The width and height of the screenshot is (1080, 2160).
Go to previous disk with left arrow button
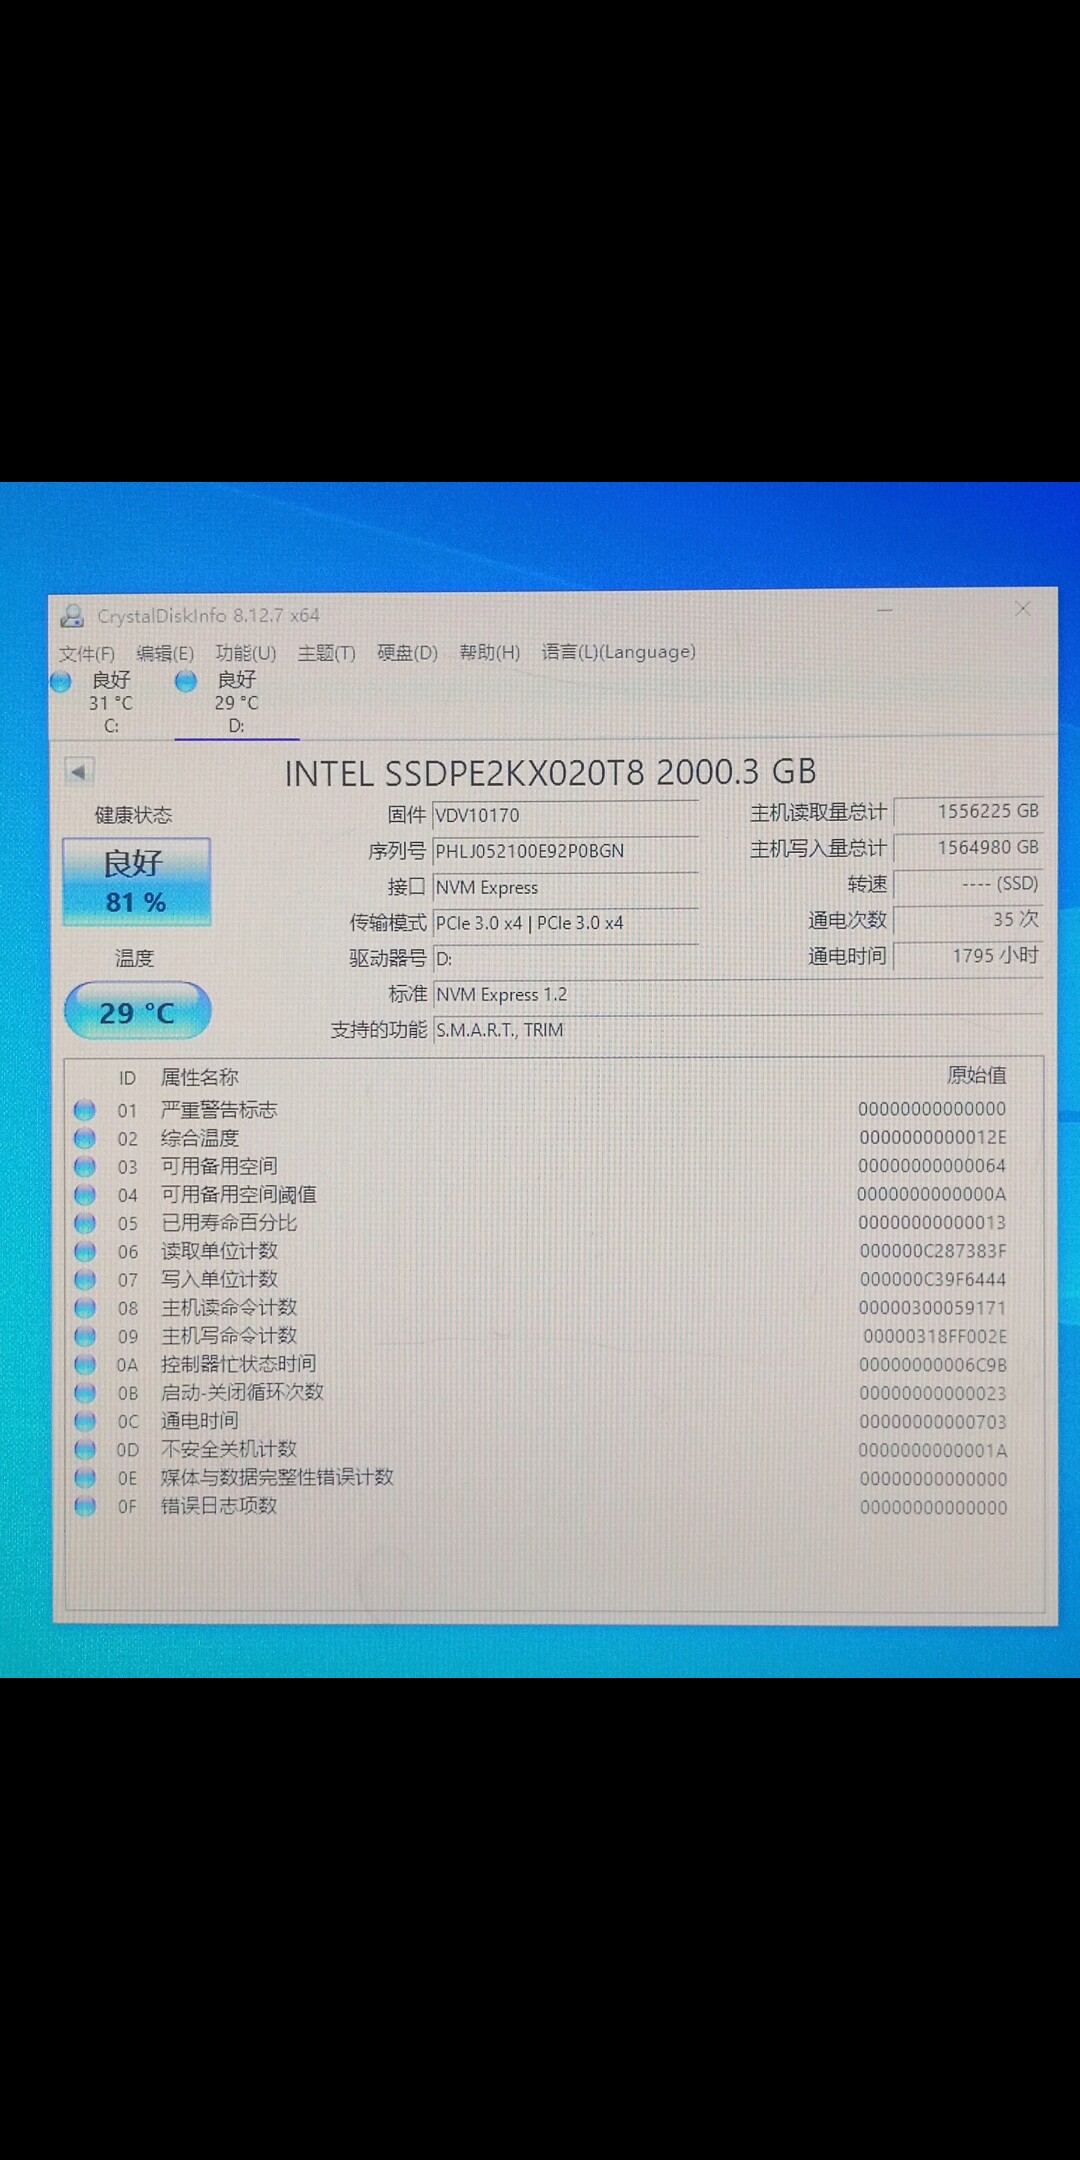pyautogui.click(x=79, y=771)
